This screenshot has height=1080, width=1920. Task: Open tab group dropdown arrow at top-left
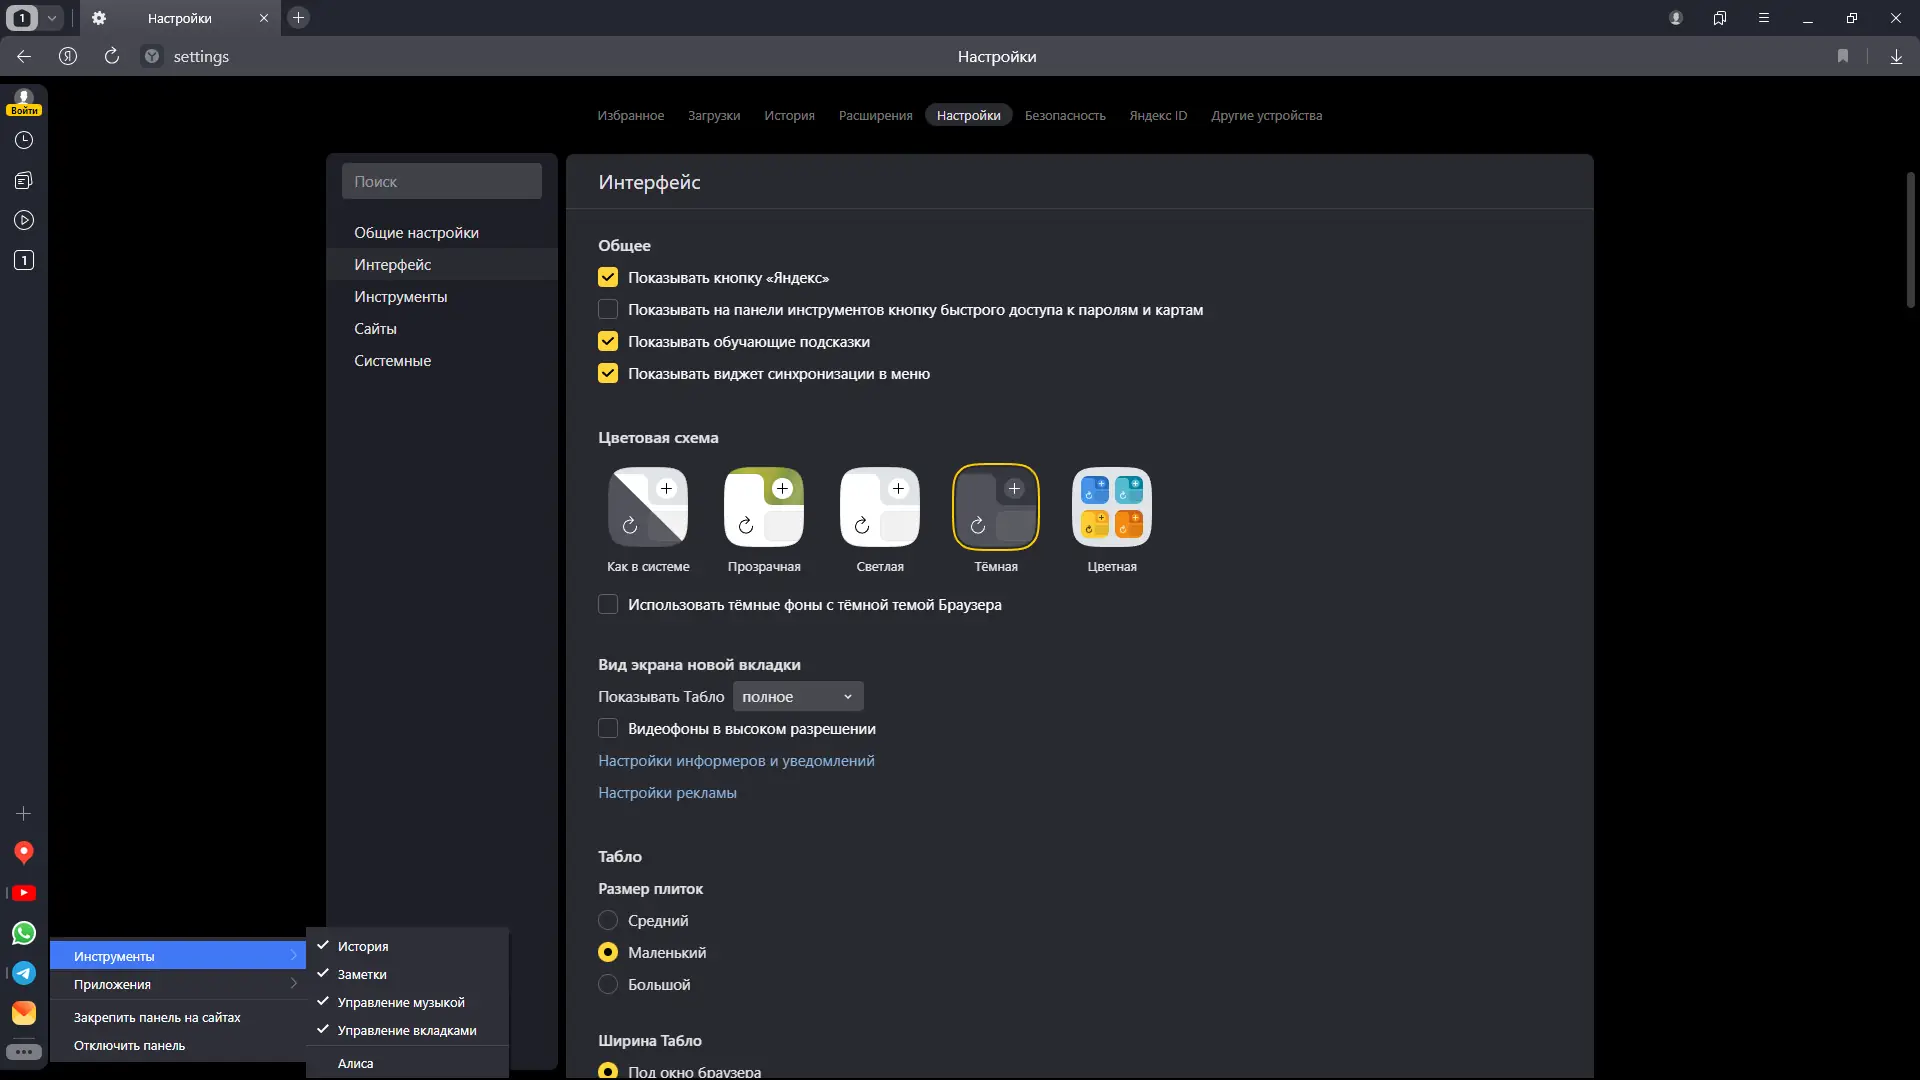pyautogui.click(x=52, y=18)
